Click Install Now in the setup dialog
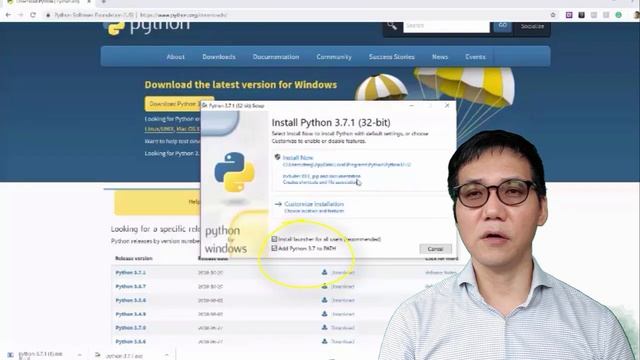The height and width of the screenshot is (360, 640). tap(298, 158)
